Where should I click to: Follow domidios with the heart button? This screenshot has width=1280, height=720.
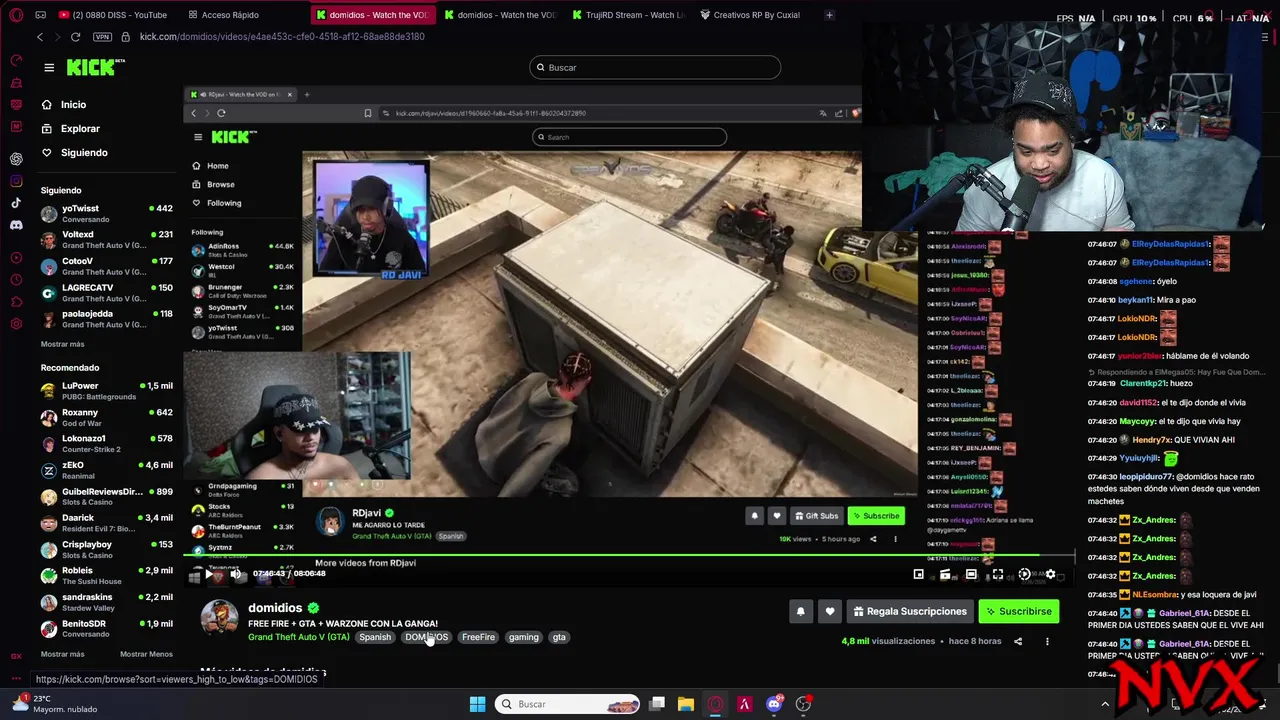tap(829, 611)
